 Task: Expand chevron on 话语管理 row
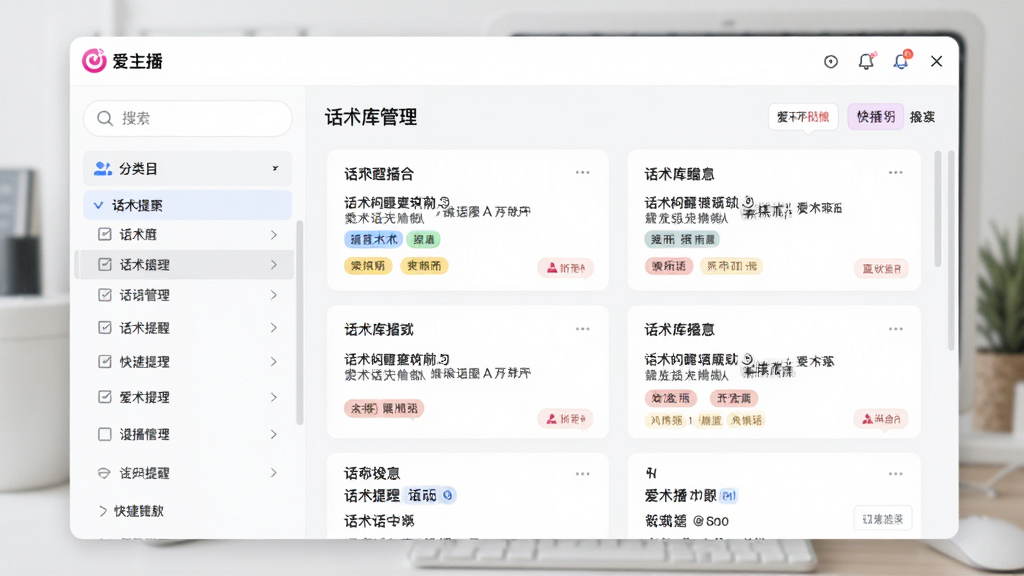(x=274, y=295)
